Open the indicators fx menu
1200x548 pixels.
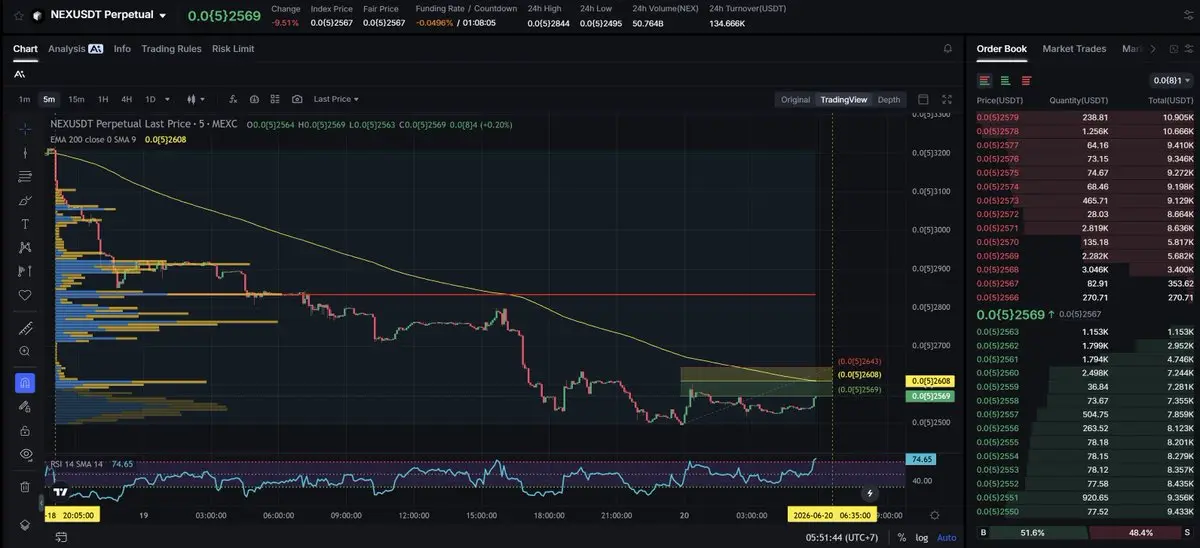click(233, 99)
